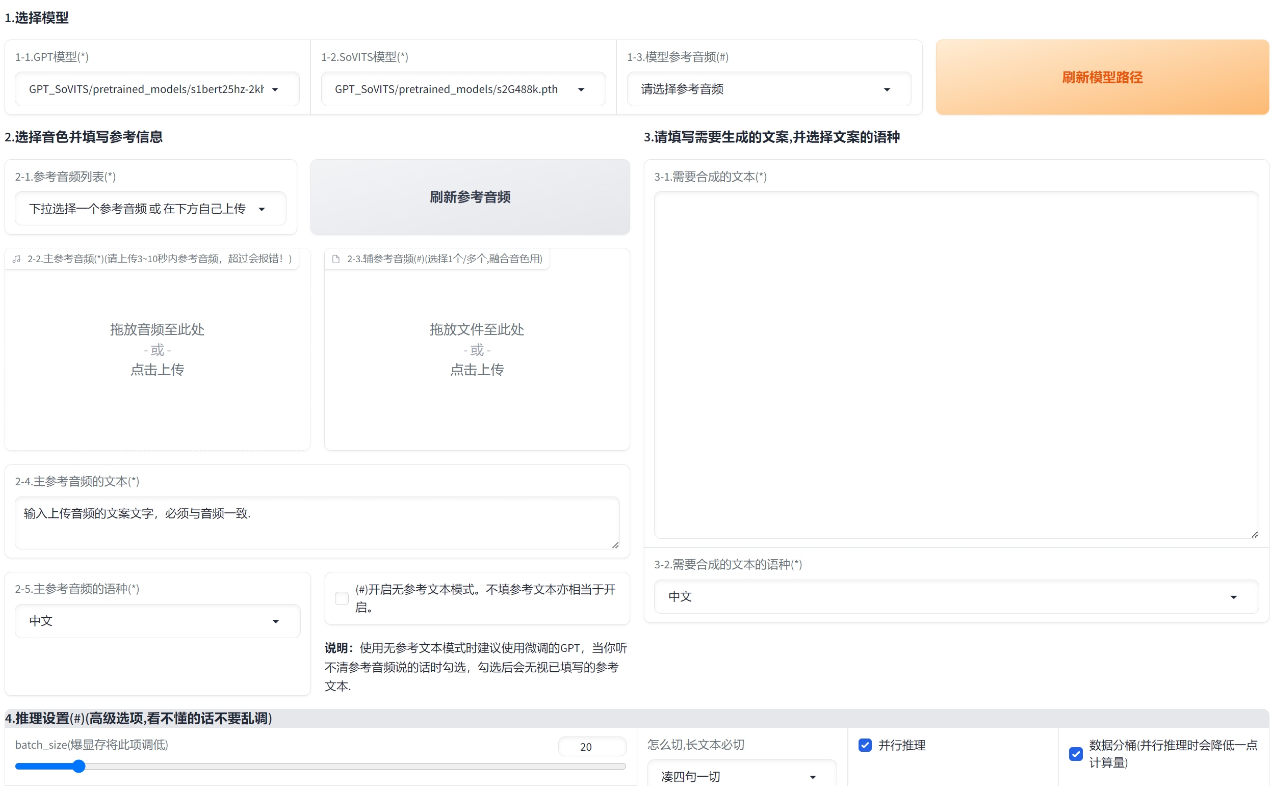
Task: Click 点击上传 in the auxiliary reference area
Action: tap(477, 369)
